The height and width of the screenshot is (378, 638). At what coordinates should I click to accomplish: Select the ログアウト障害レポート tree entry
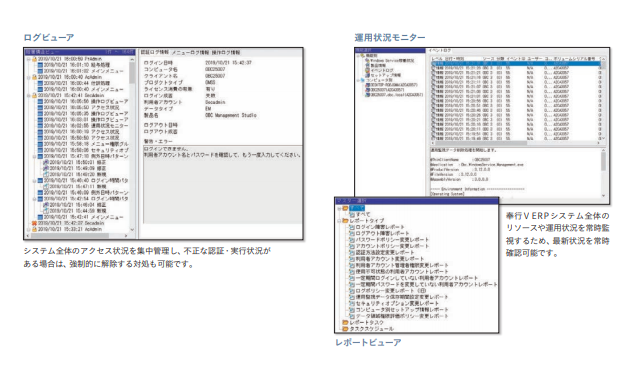pyautogui.click(x=382, y=234)
